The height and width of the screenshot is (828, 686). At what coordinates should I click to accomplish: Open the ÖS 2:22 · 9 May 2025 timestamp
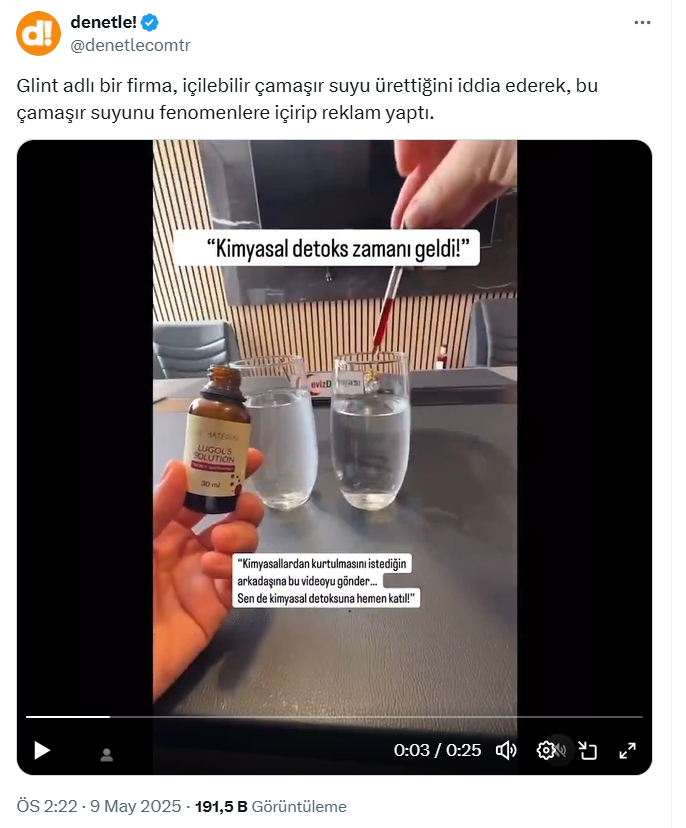pyautogui.click(x=99, y=806)
